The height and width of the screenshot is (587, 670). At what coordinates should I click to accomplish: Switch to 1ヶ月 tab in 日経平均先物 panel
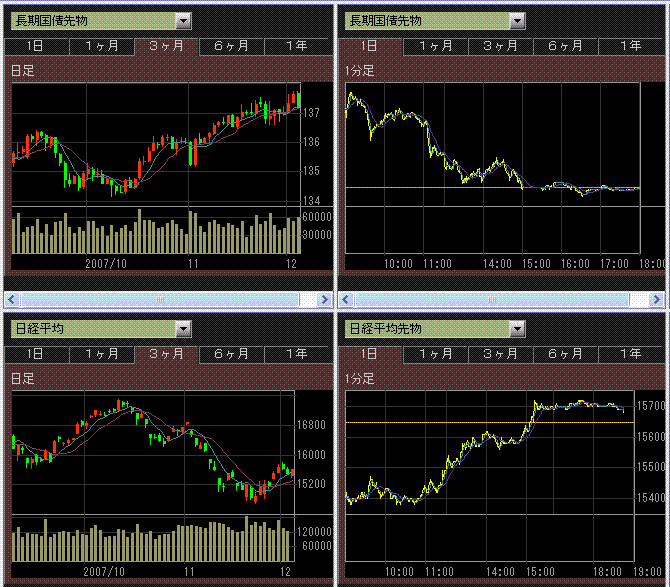click(x=435, y=354)
